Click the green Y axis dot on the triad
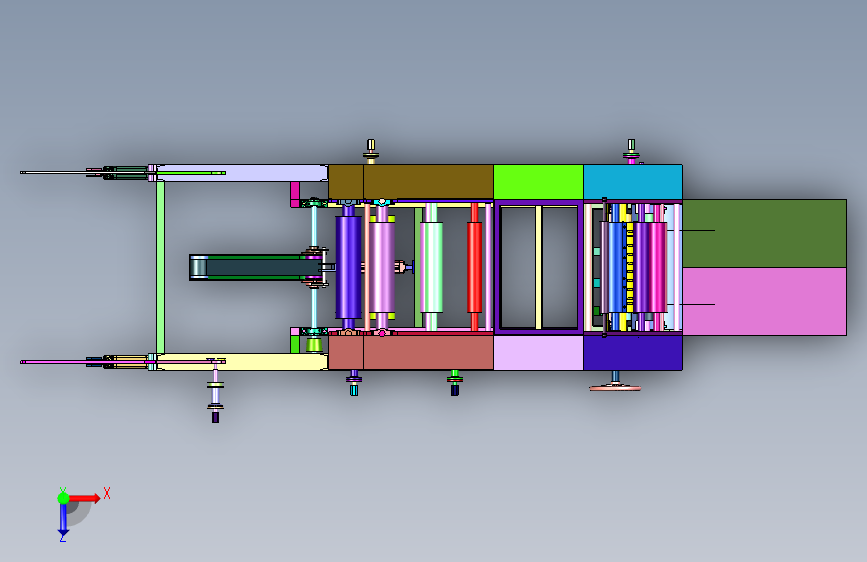 click(x=63, y=498)
